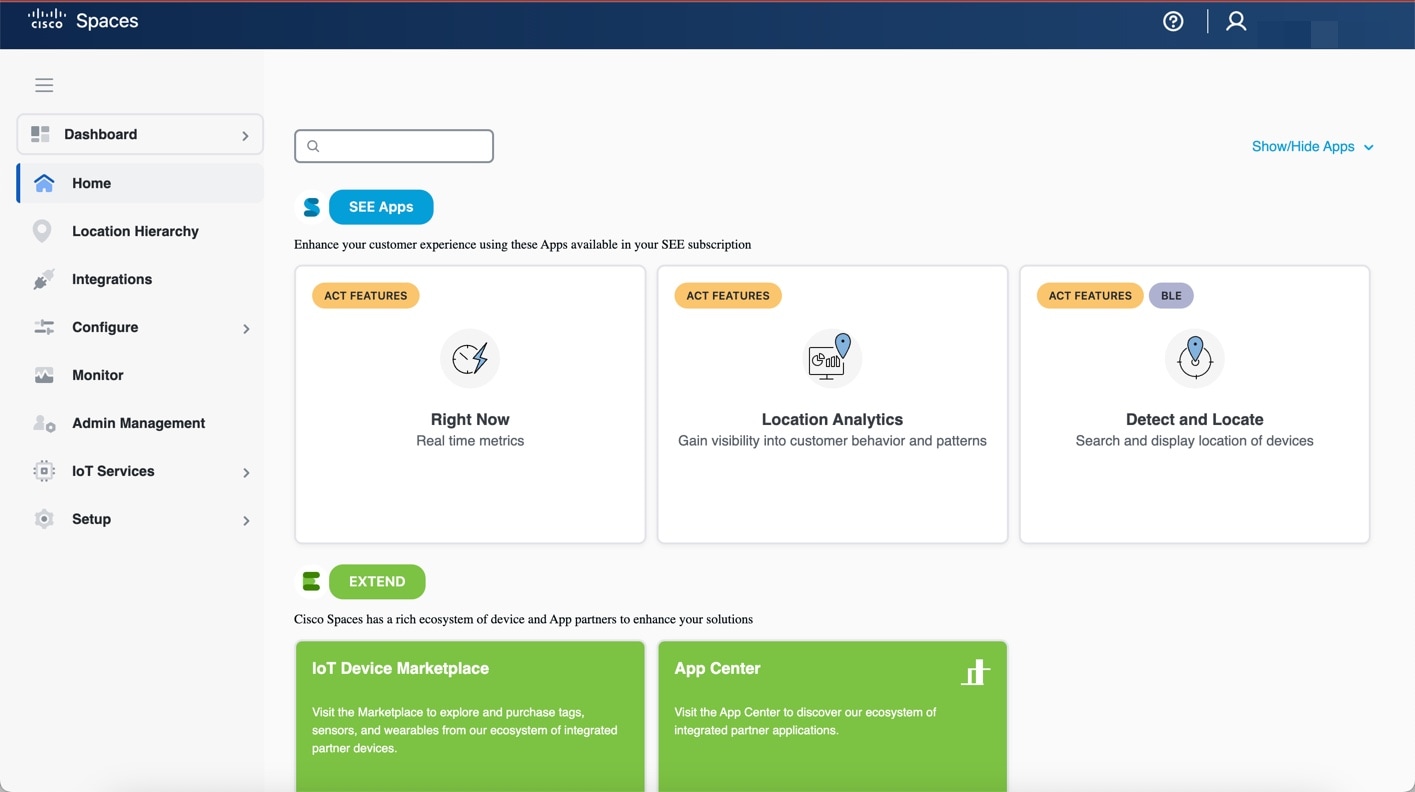Click the Configure label in sidebar
The image size is (1415, 792).
pyautogui.click(x=105, y=327)
